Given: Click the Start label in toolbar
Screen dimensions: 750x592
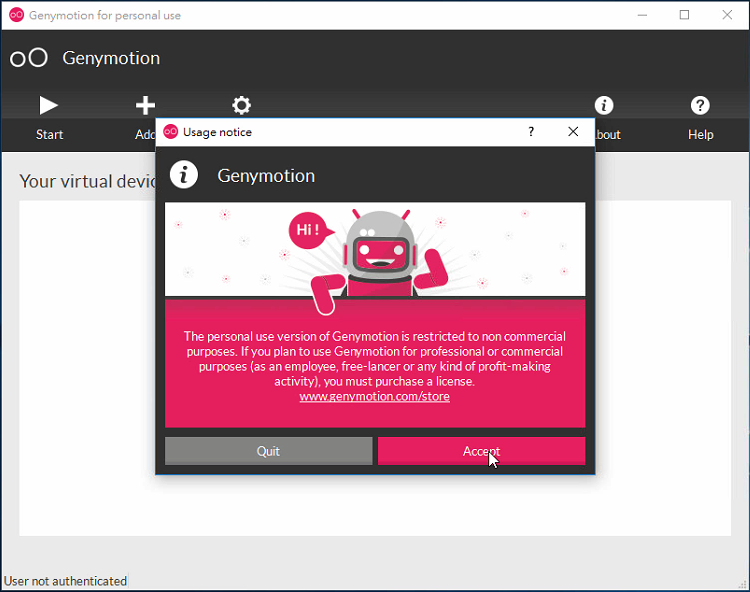Looking at the screenshot, I should (49, 135).
